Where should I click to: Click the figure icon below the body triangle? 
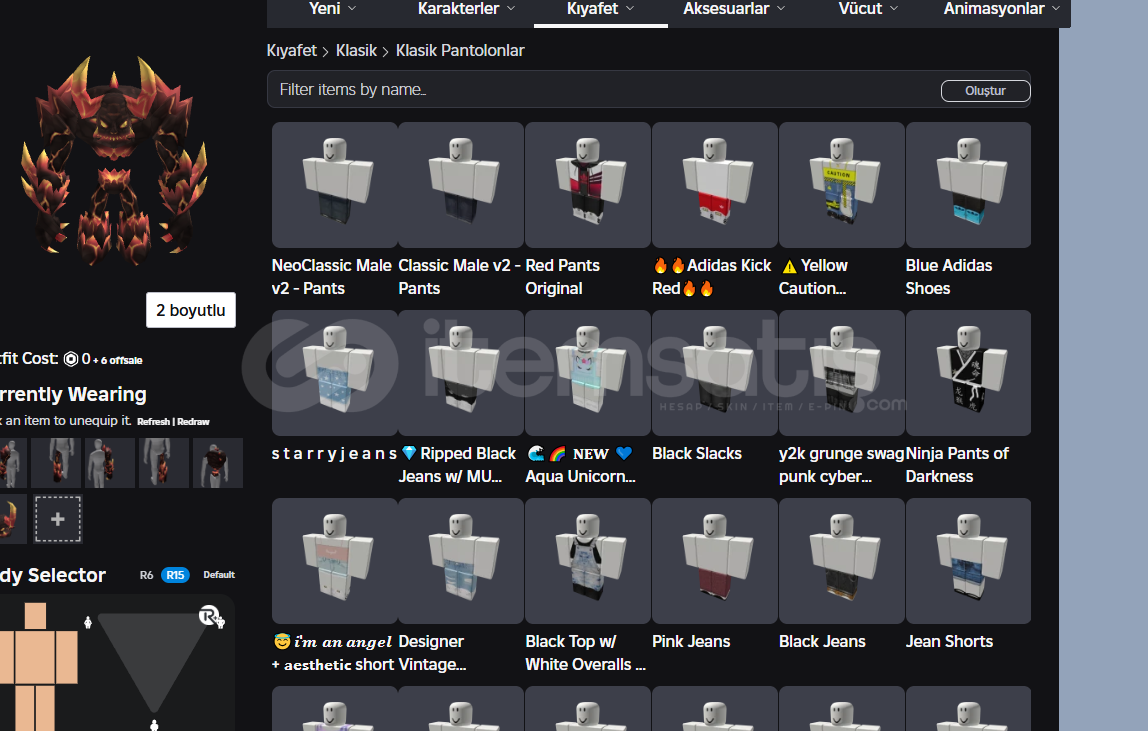[154, 725]
